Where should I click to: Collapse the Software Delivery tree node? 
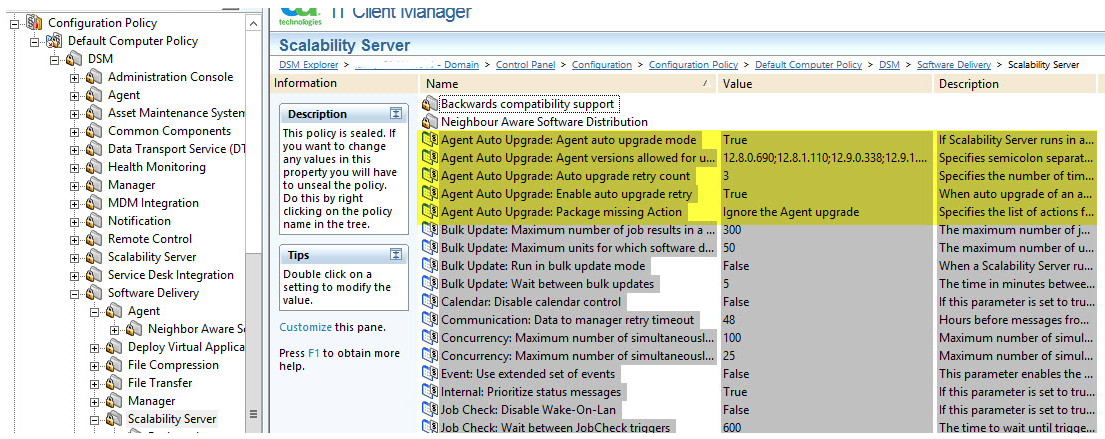pyautogui.click(x=75, y=294)
